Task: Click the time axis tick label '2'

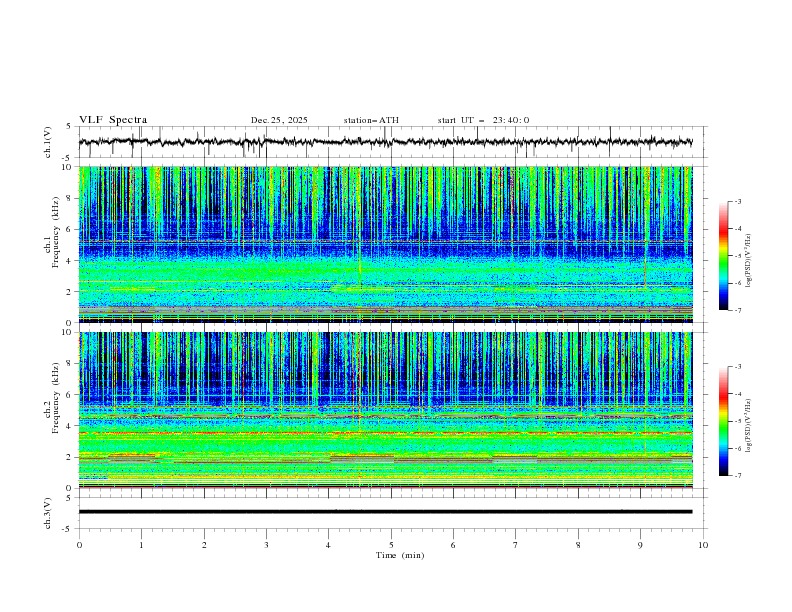Action: (x=204, y=545)
